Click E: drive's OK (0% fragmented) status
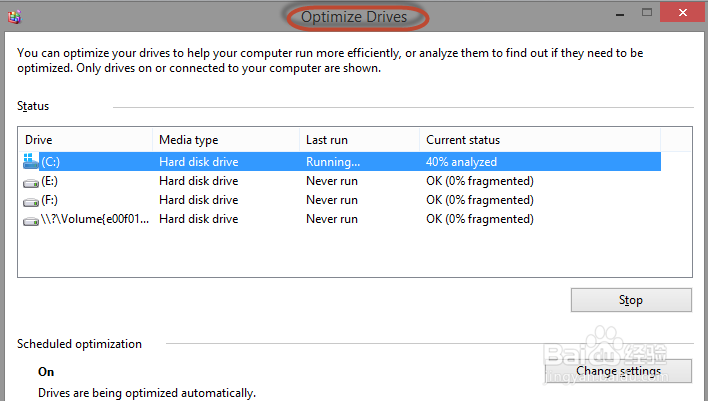 tap(479, 181)
